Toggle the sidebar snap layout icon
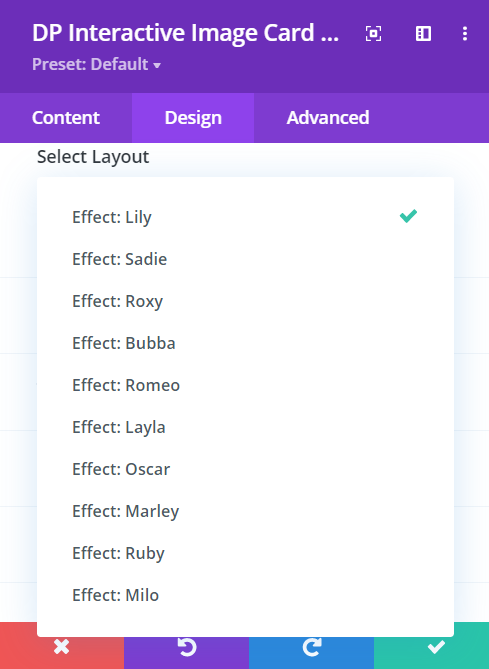The height and width of the screenshot is (669, 489). tap(423, 34)
